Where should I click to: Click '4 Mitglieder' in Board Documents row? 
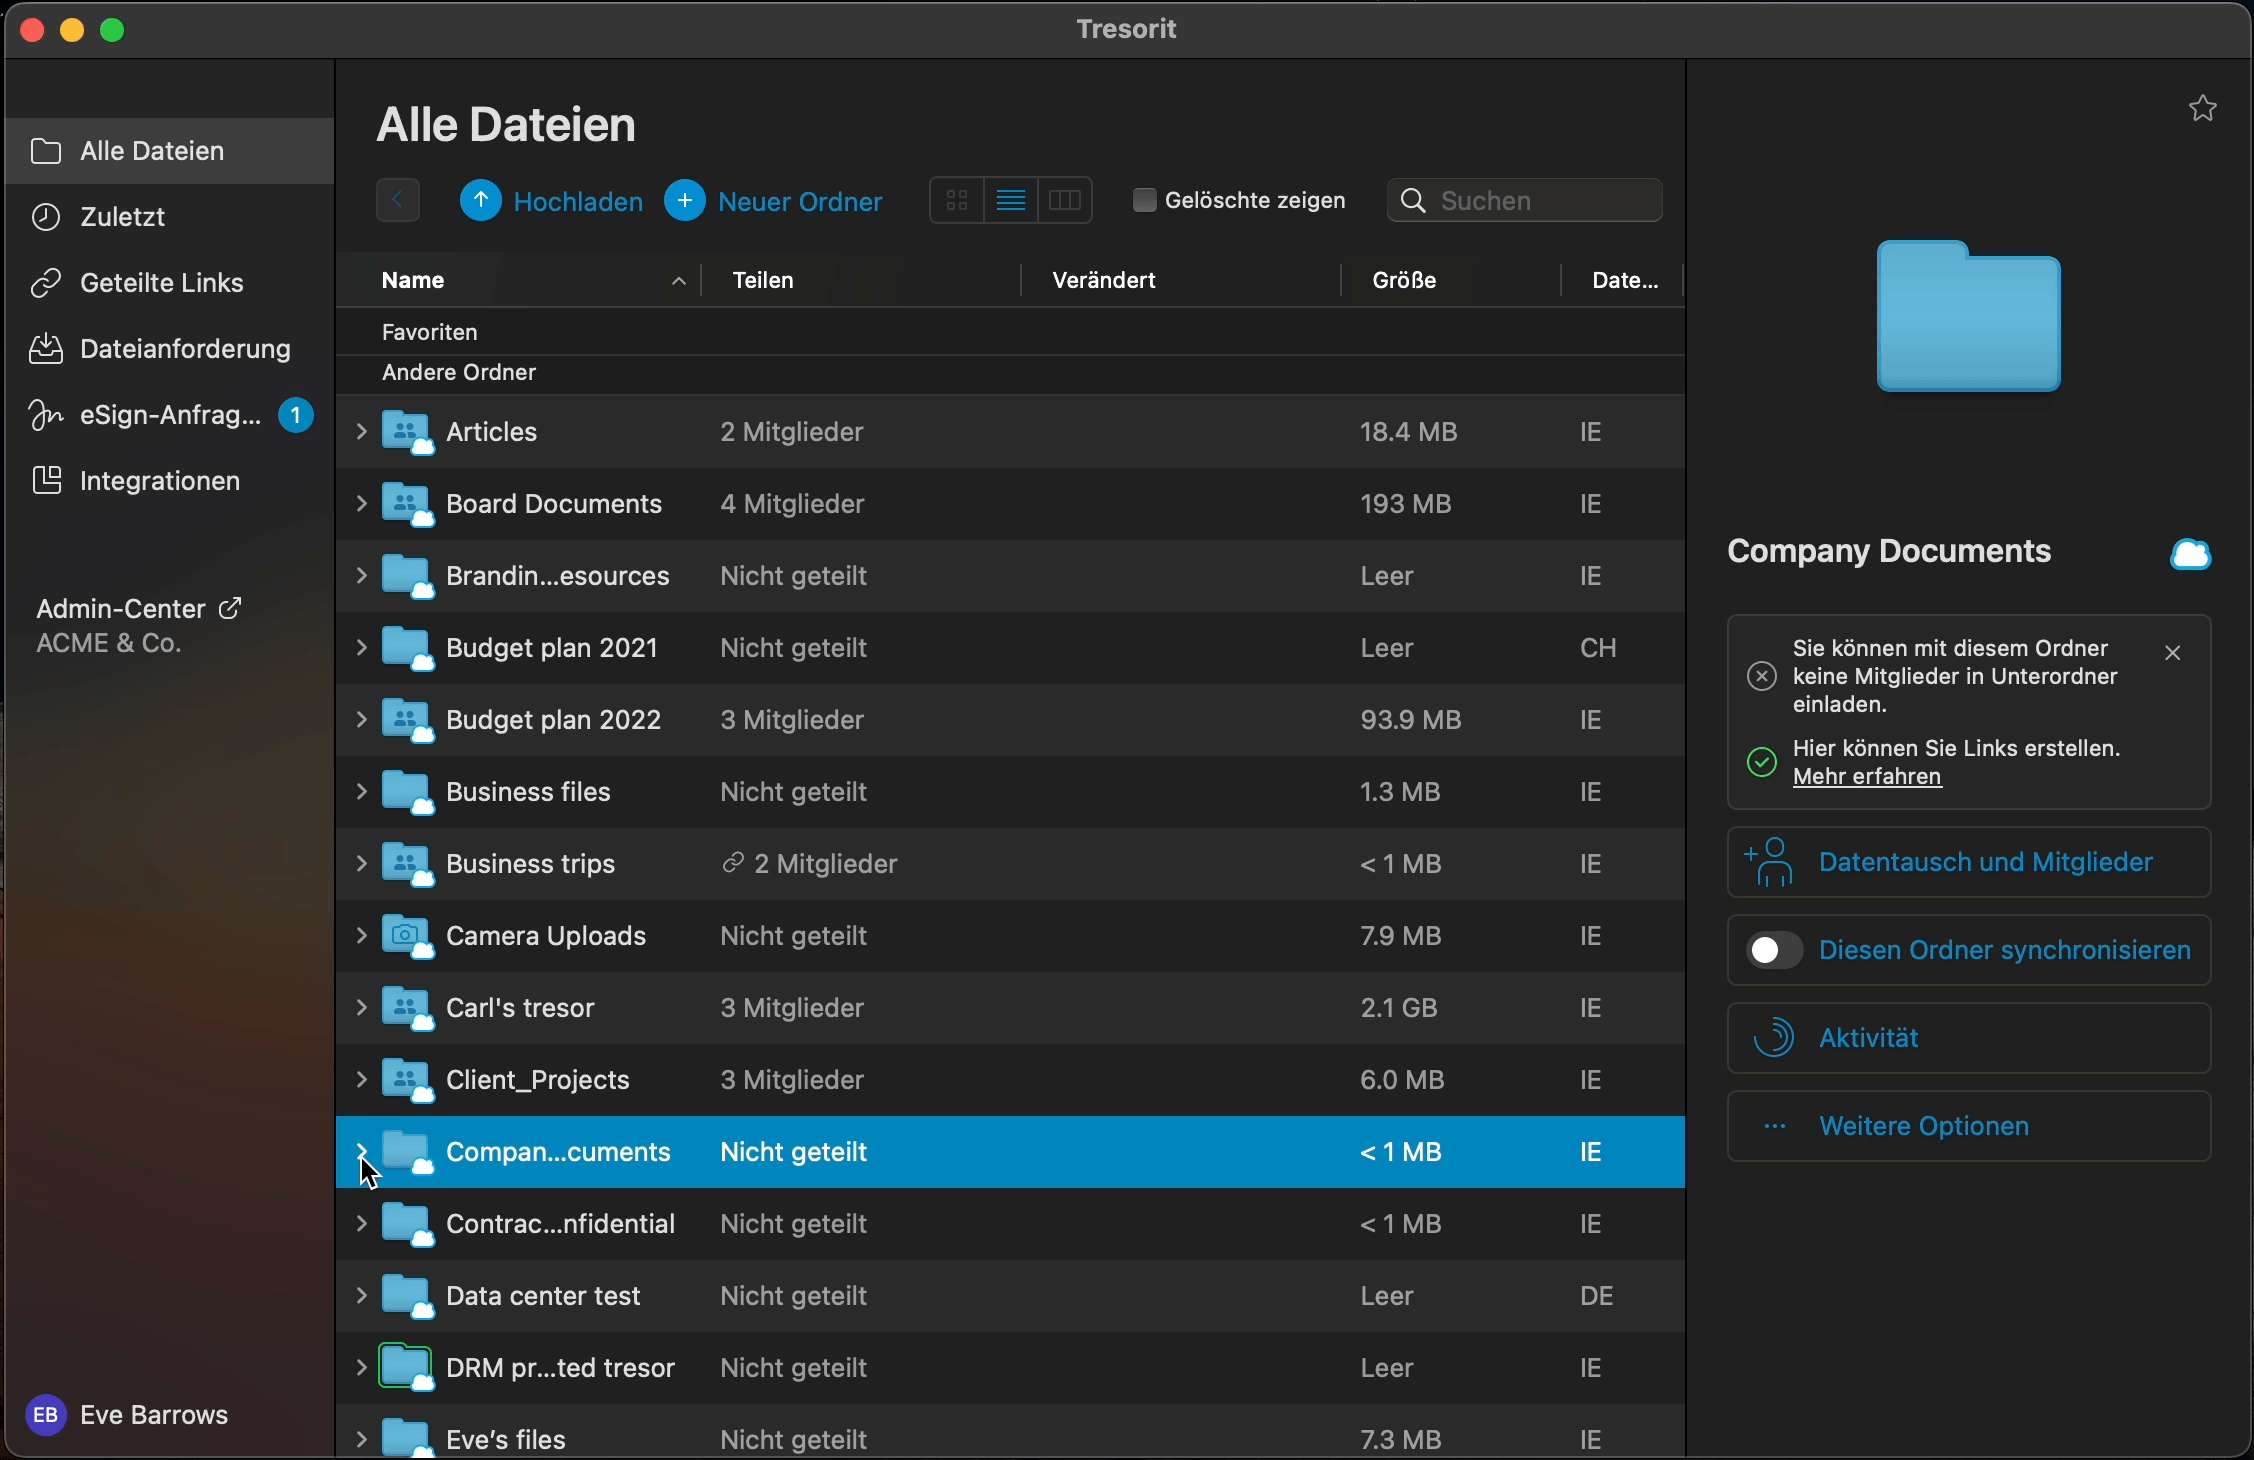792,504
